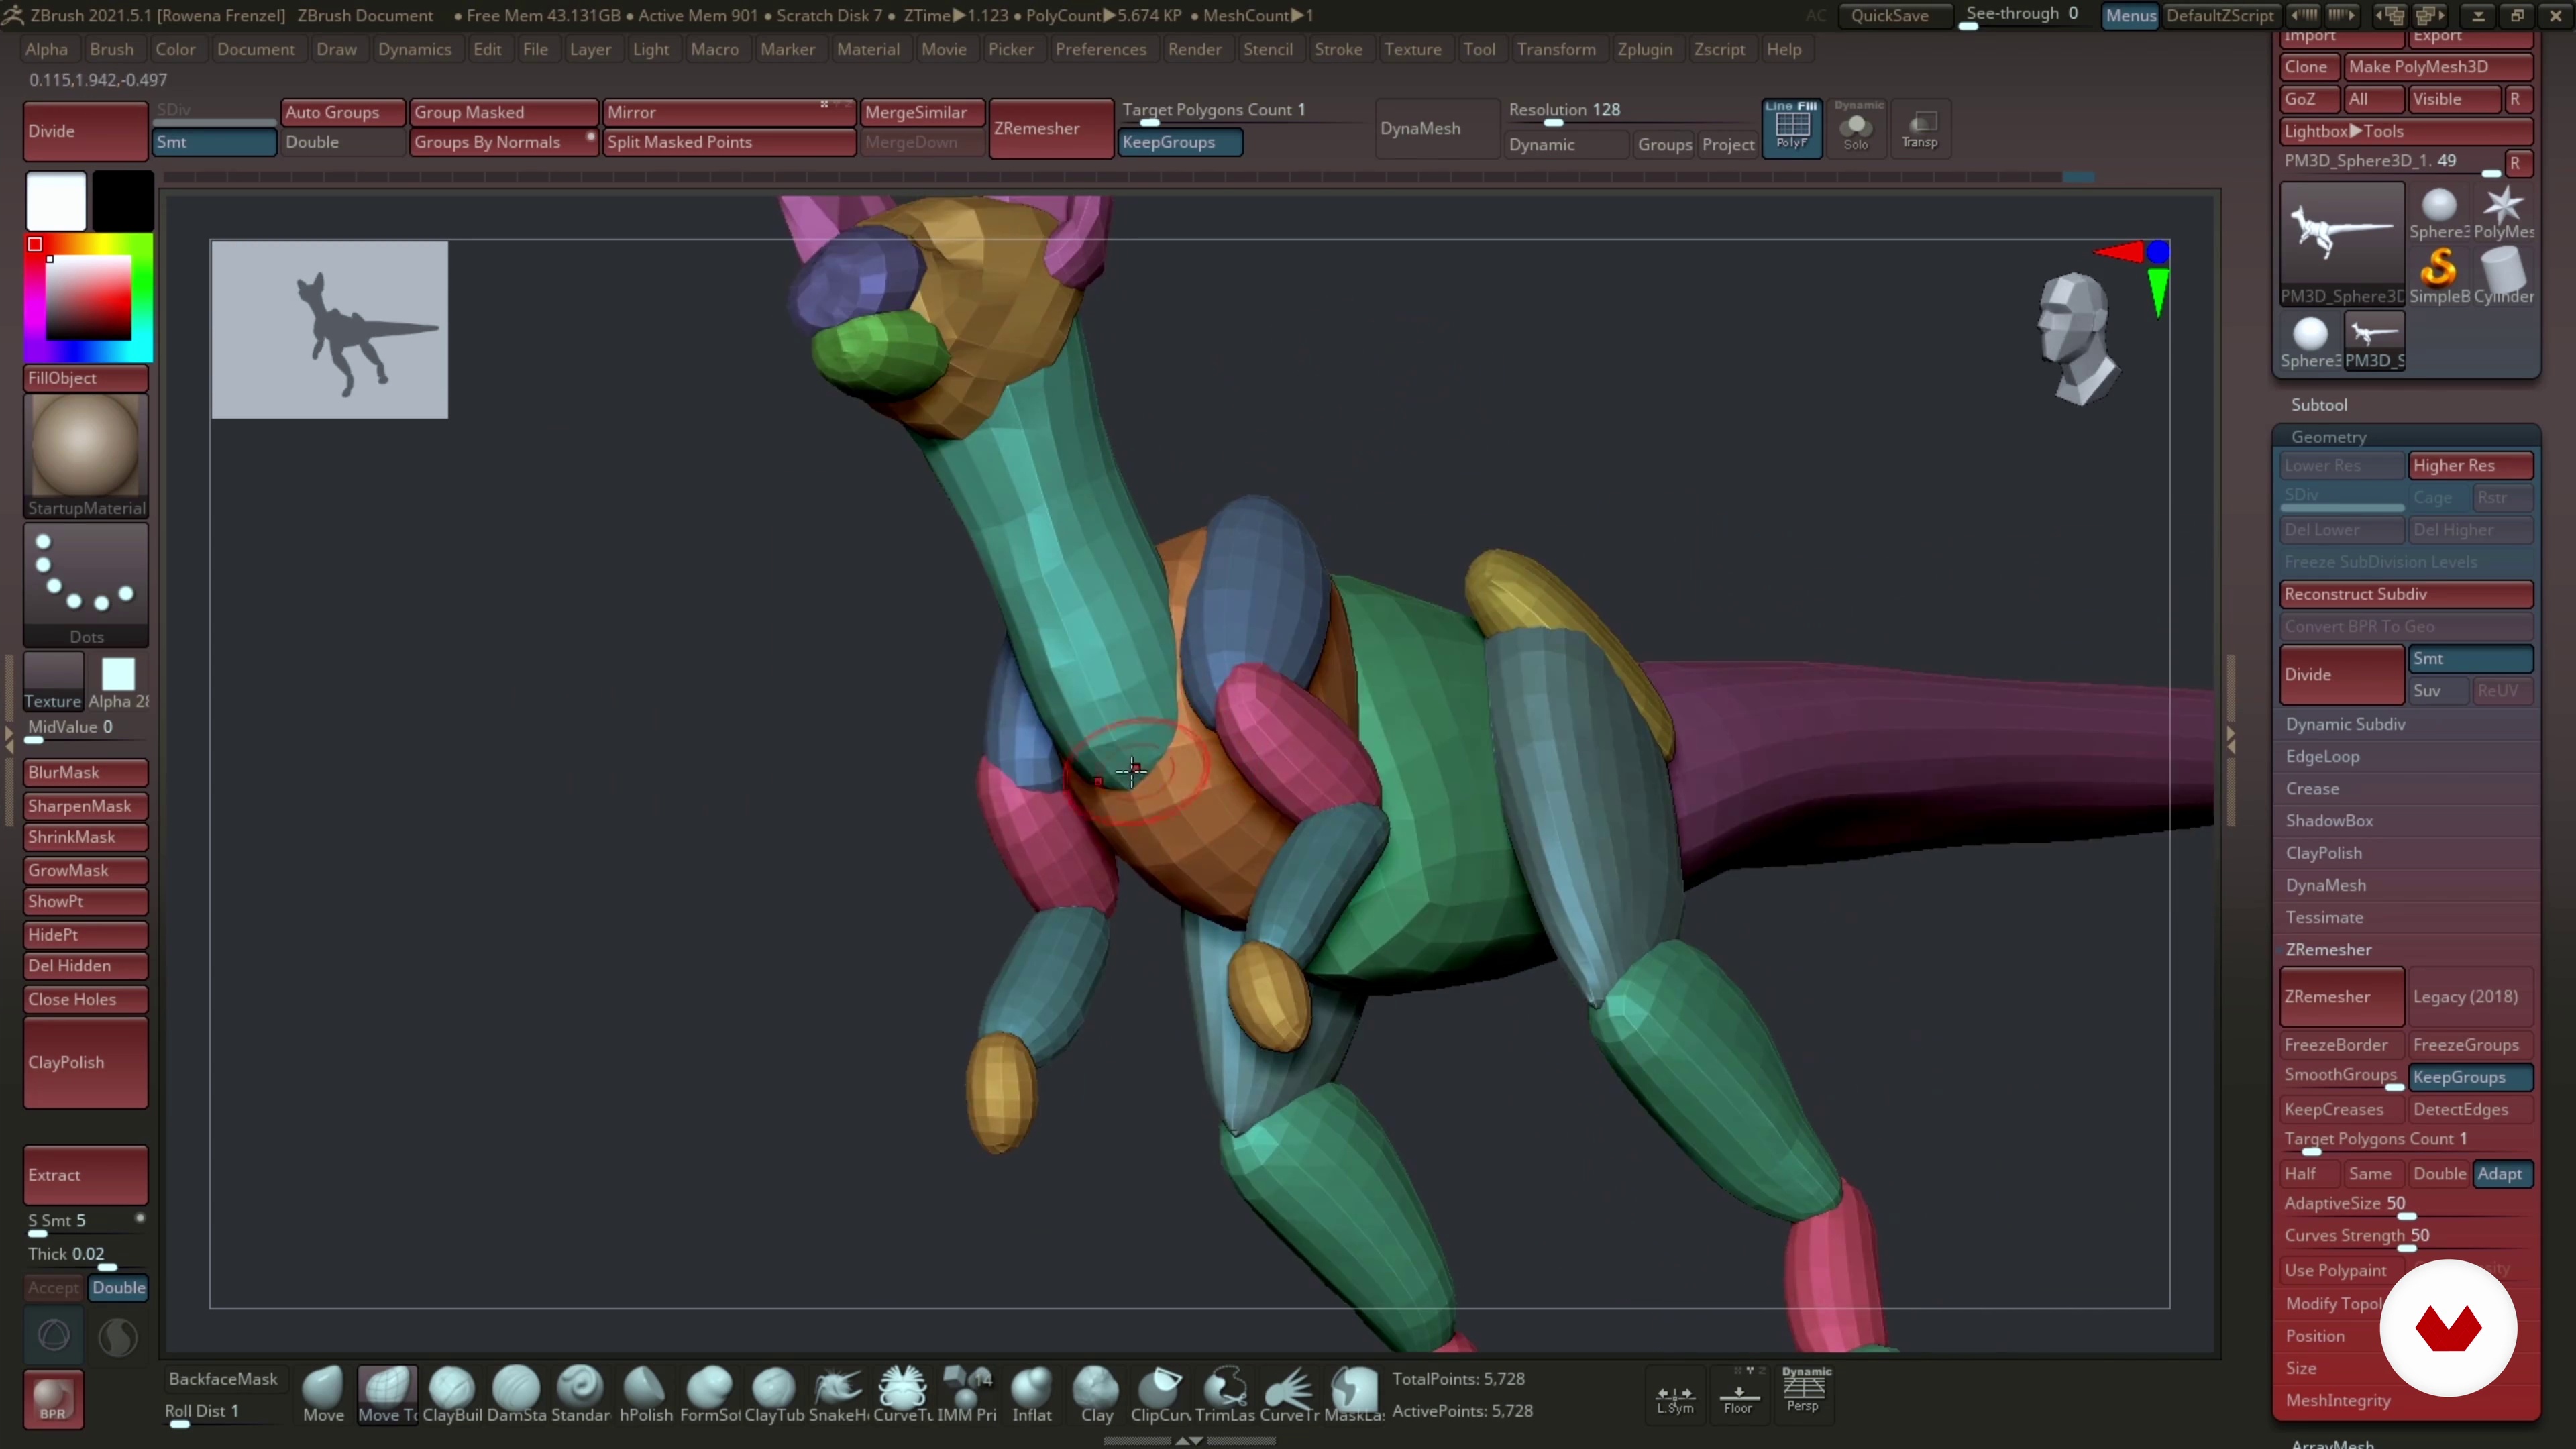This screenshot has width=2576, height=1449.
Task: Adjust the AdaptiveSize 50 slider
Action: pyautogui.click(x=2406, y=1205)
